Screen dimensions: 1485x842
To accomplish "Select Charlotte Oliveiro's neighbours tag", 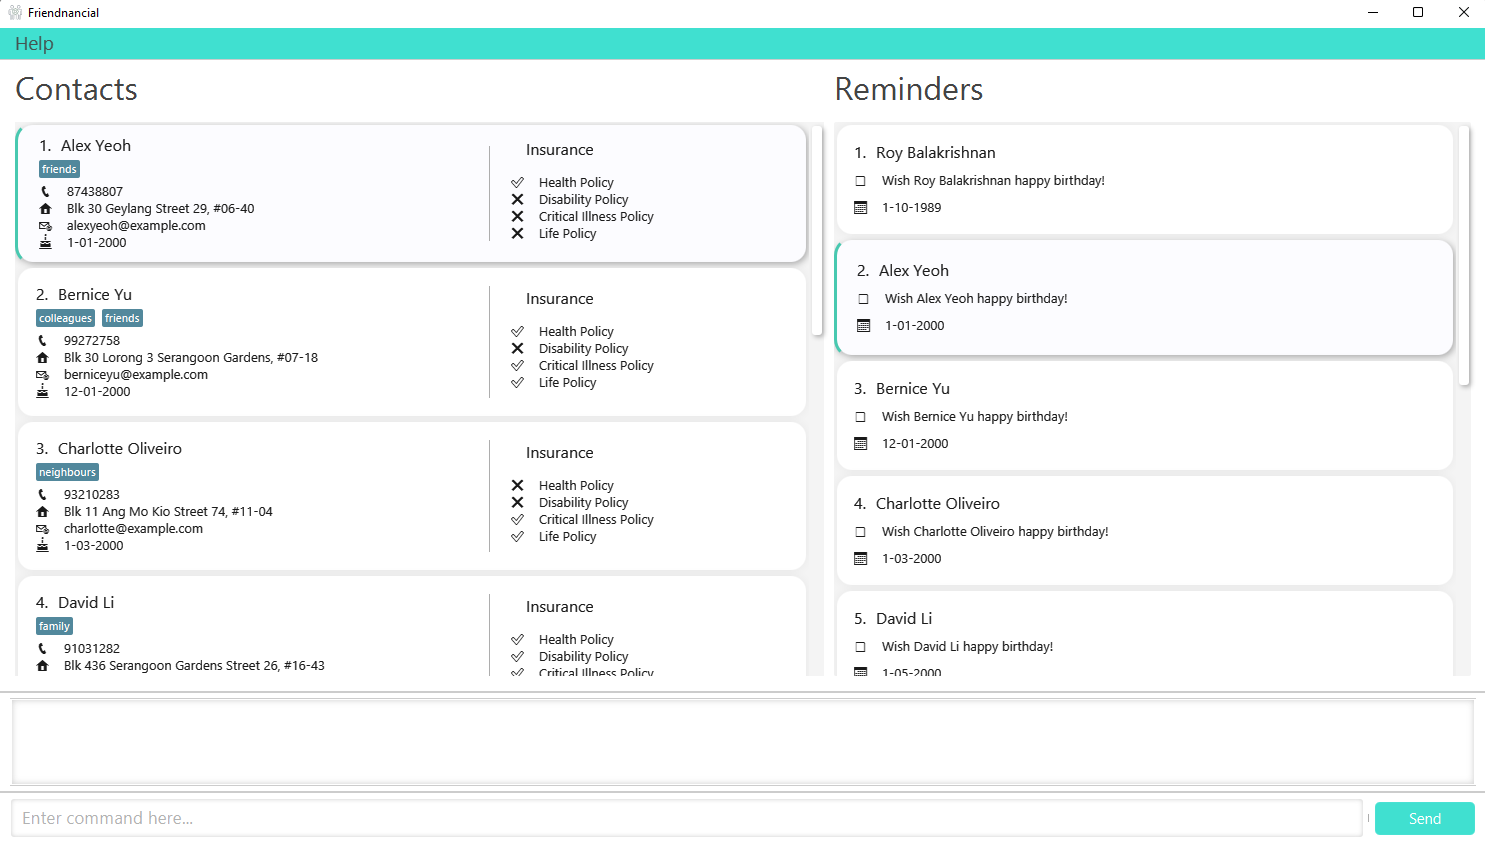I will (x=68, y=473).
